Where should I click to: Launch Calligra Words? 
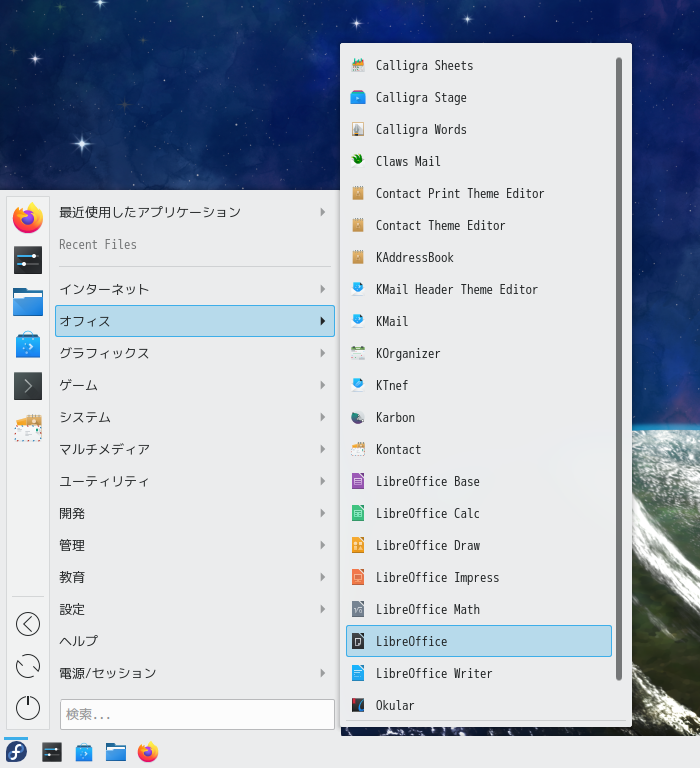tap(479, 129)
